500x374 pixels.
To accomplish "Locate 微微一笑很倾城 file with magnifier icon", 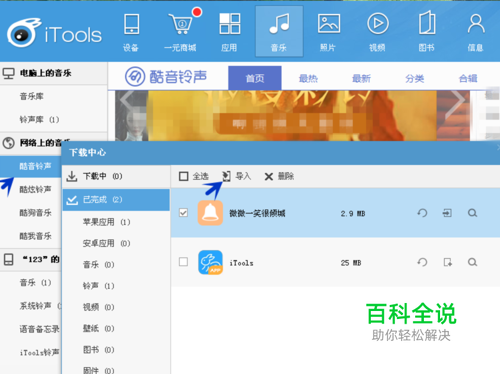I will coord(472,213).
